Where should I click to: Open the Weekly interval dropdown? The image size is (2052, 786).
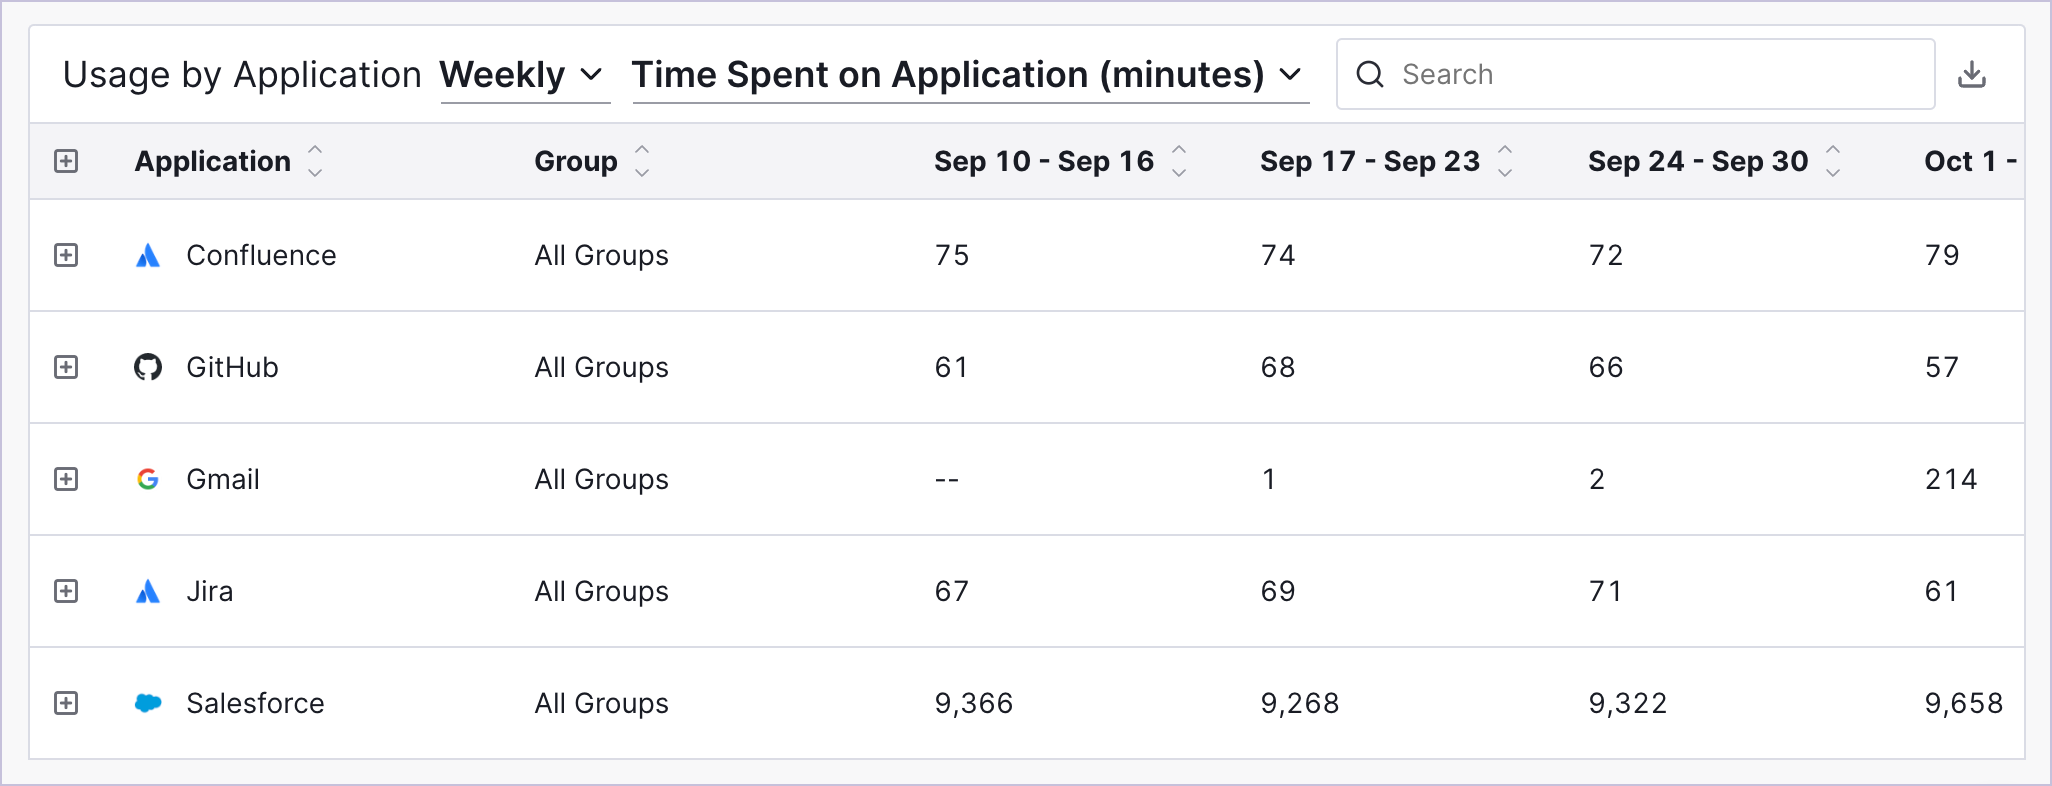pyautogui.click(x=524, y=76)
